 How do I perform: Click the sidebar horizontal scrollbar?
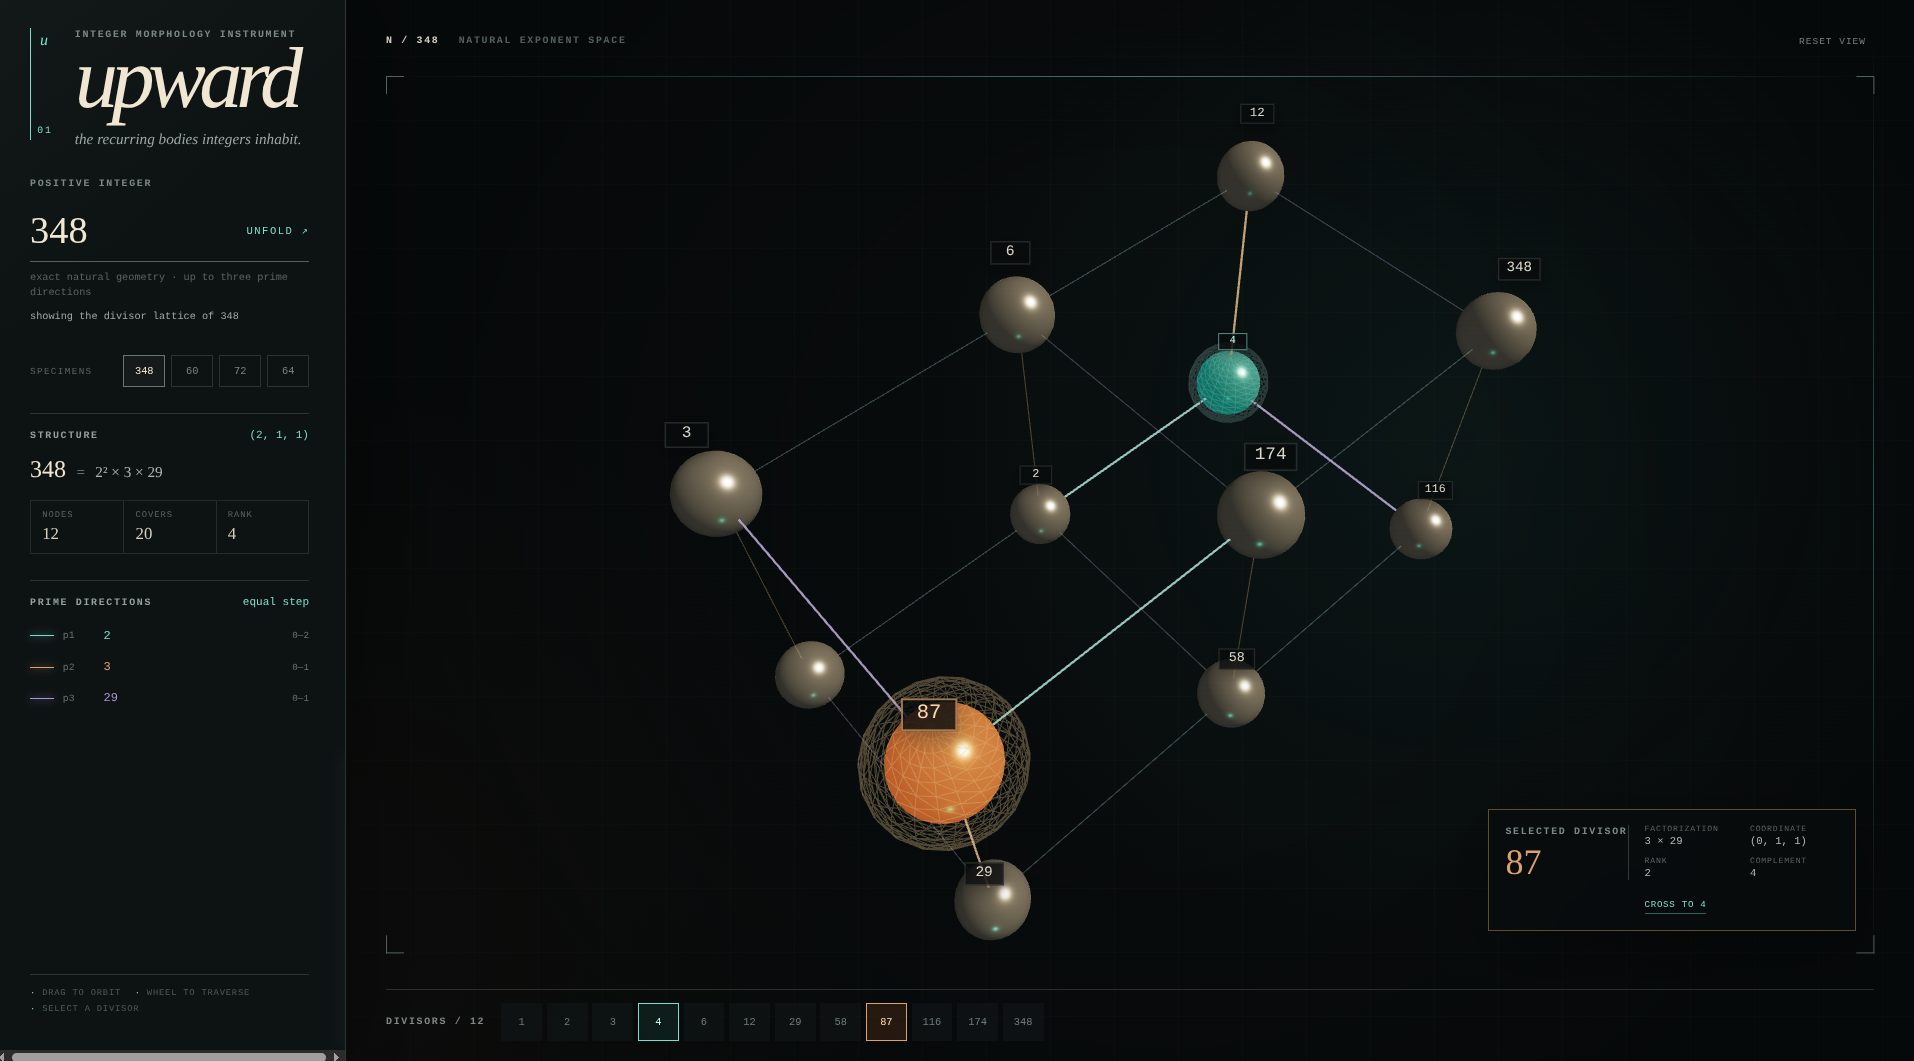tap(168, 1056)
